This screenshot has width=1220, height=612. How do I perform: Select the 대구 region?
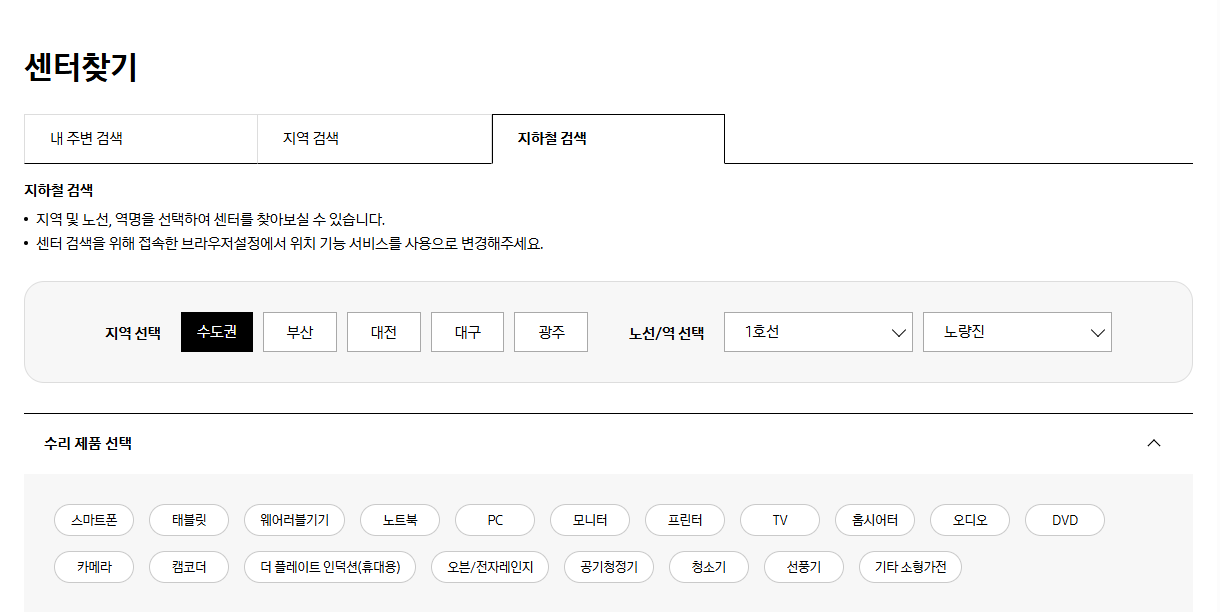(x=466, y=331)
